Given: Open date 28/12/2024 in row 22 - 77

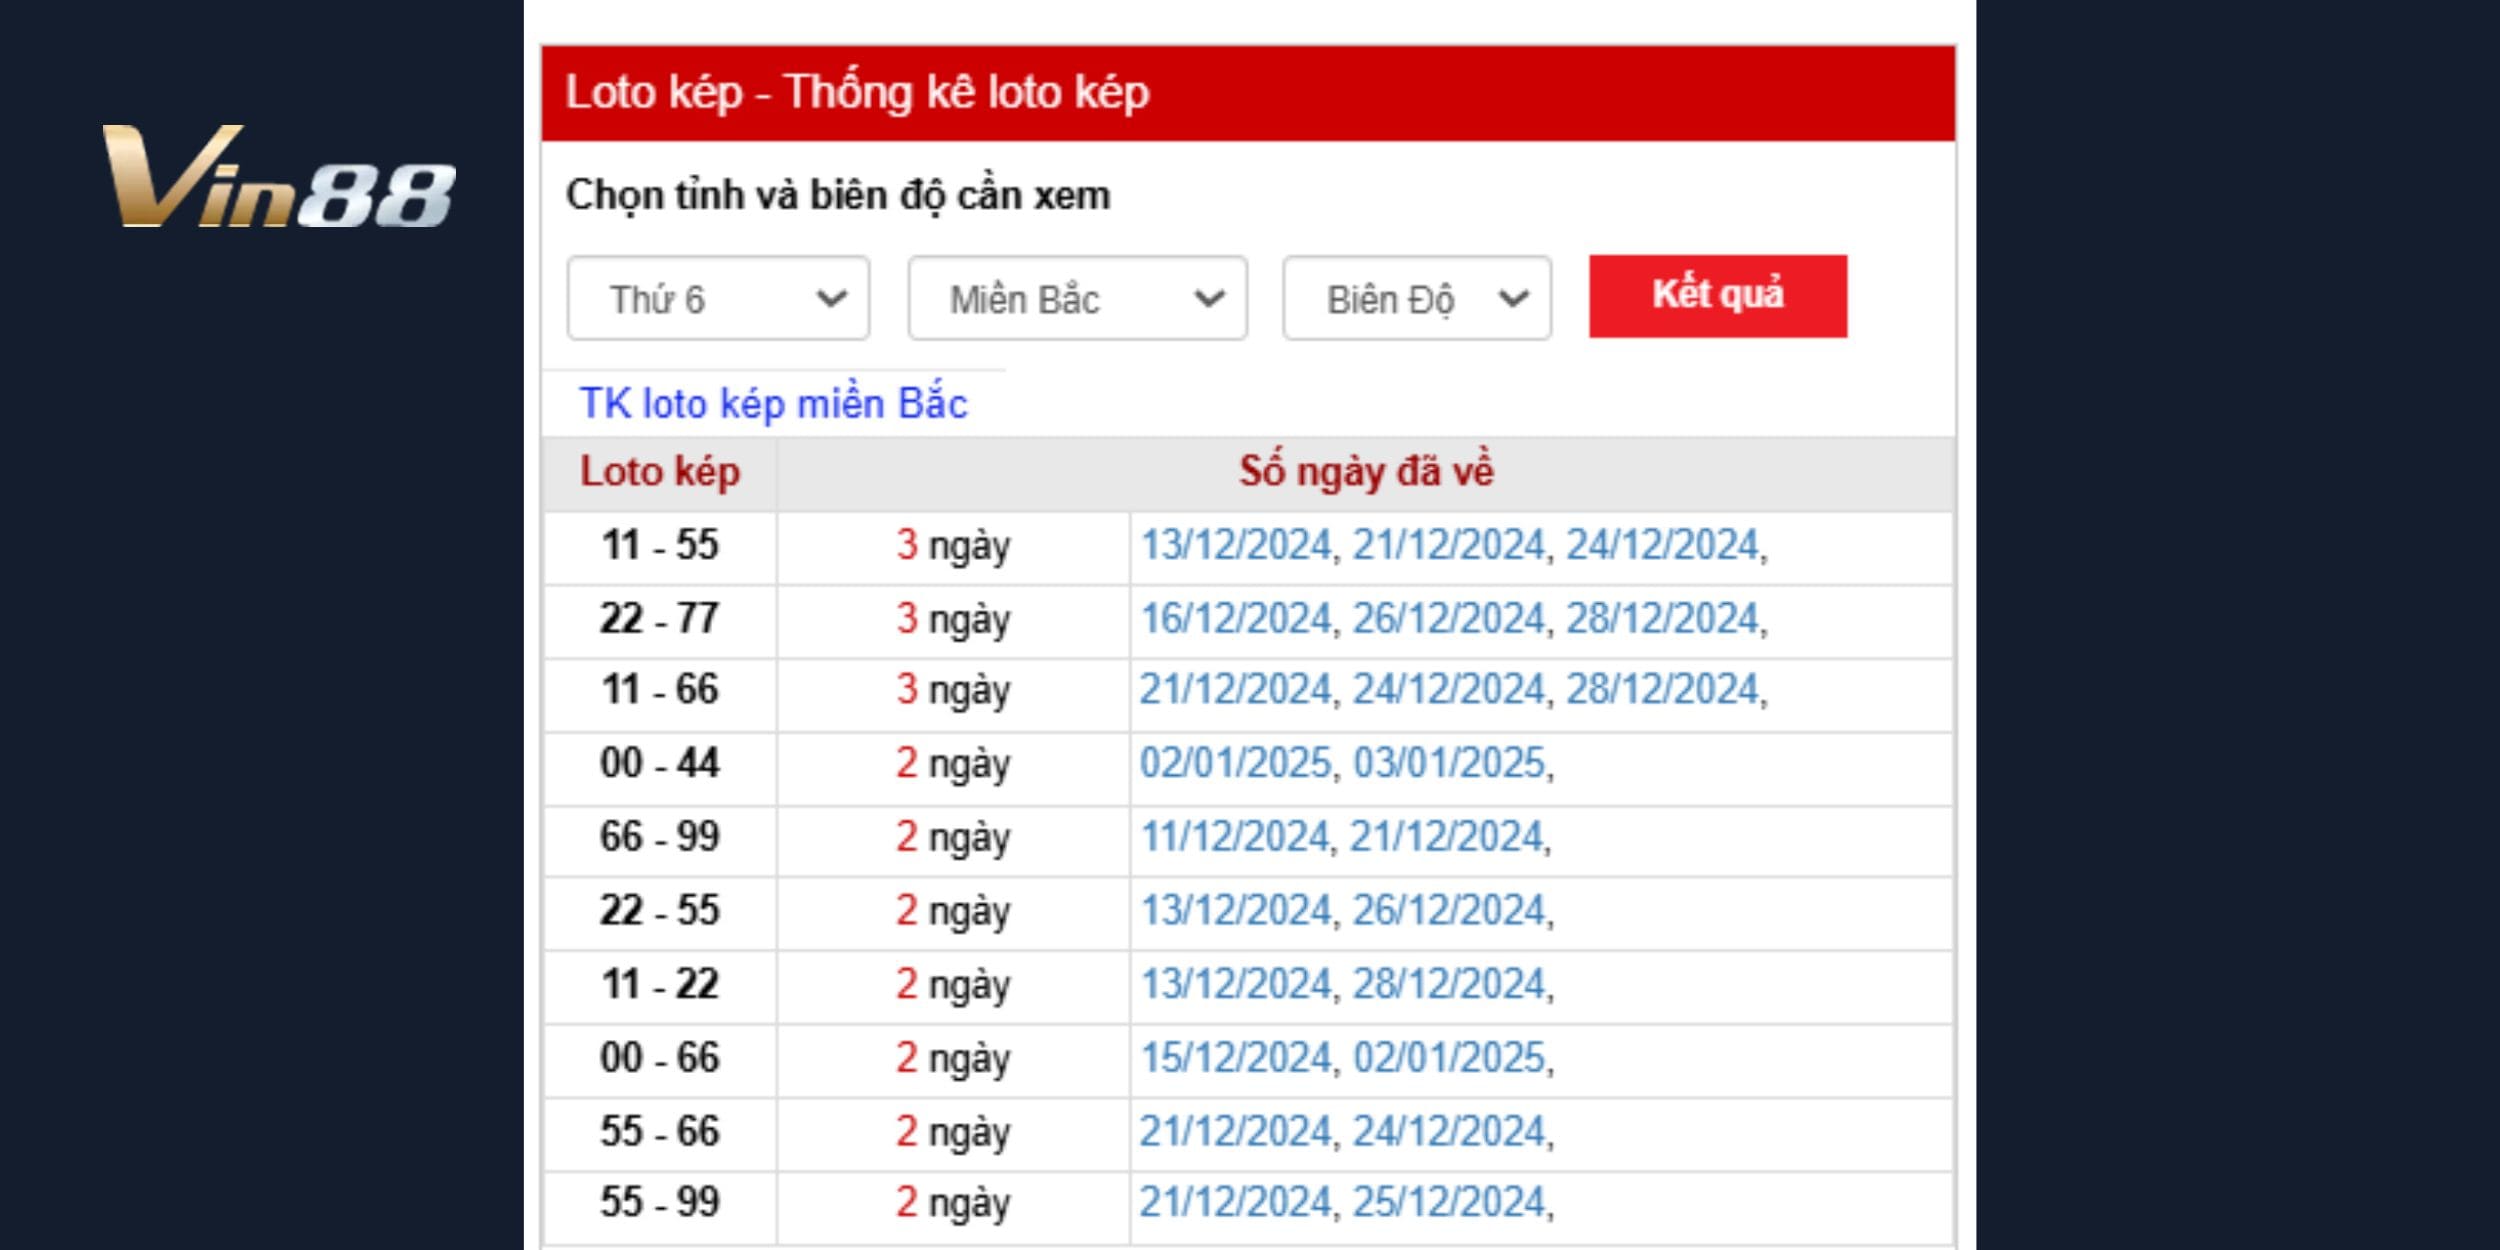Looking at the screenshot, I should coord(1662,618).
